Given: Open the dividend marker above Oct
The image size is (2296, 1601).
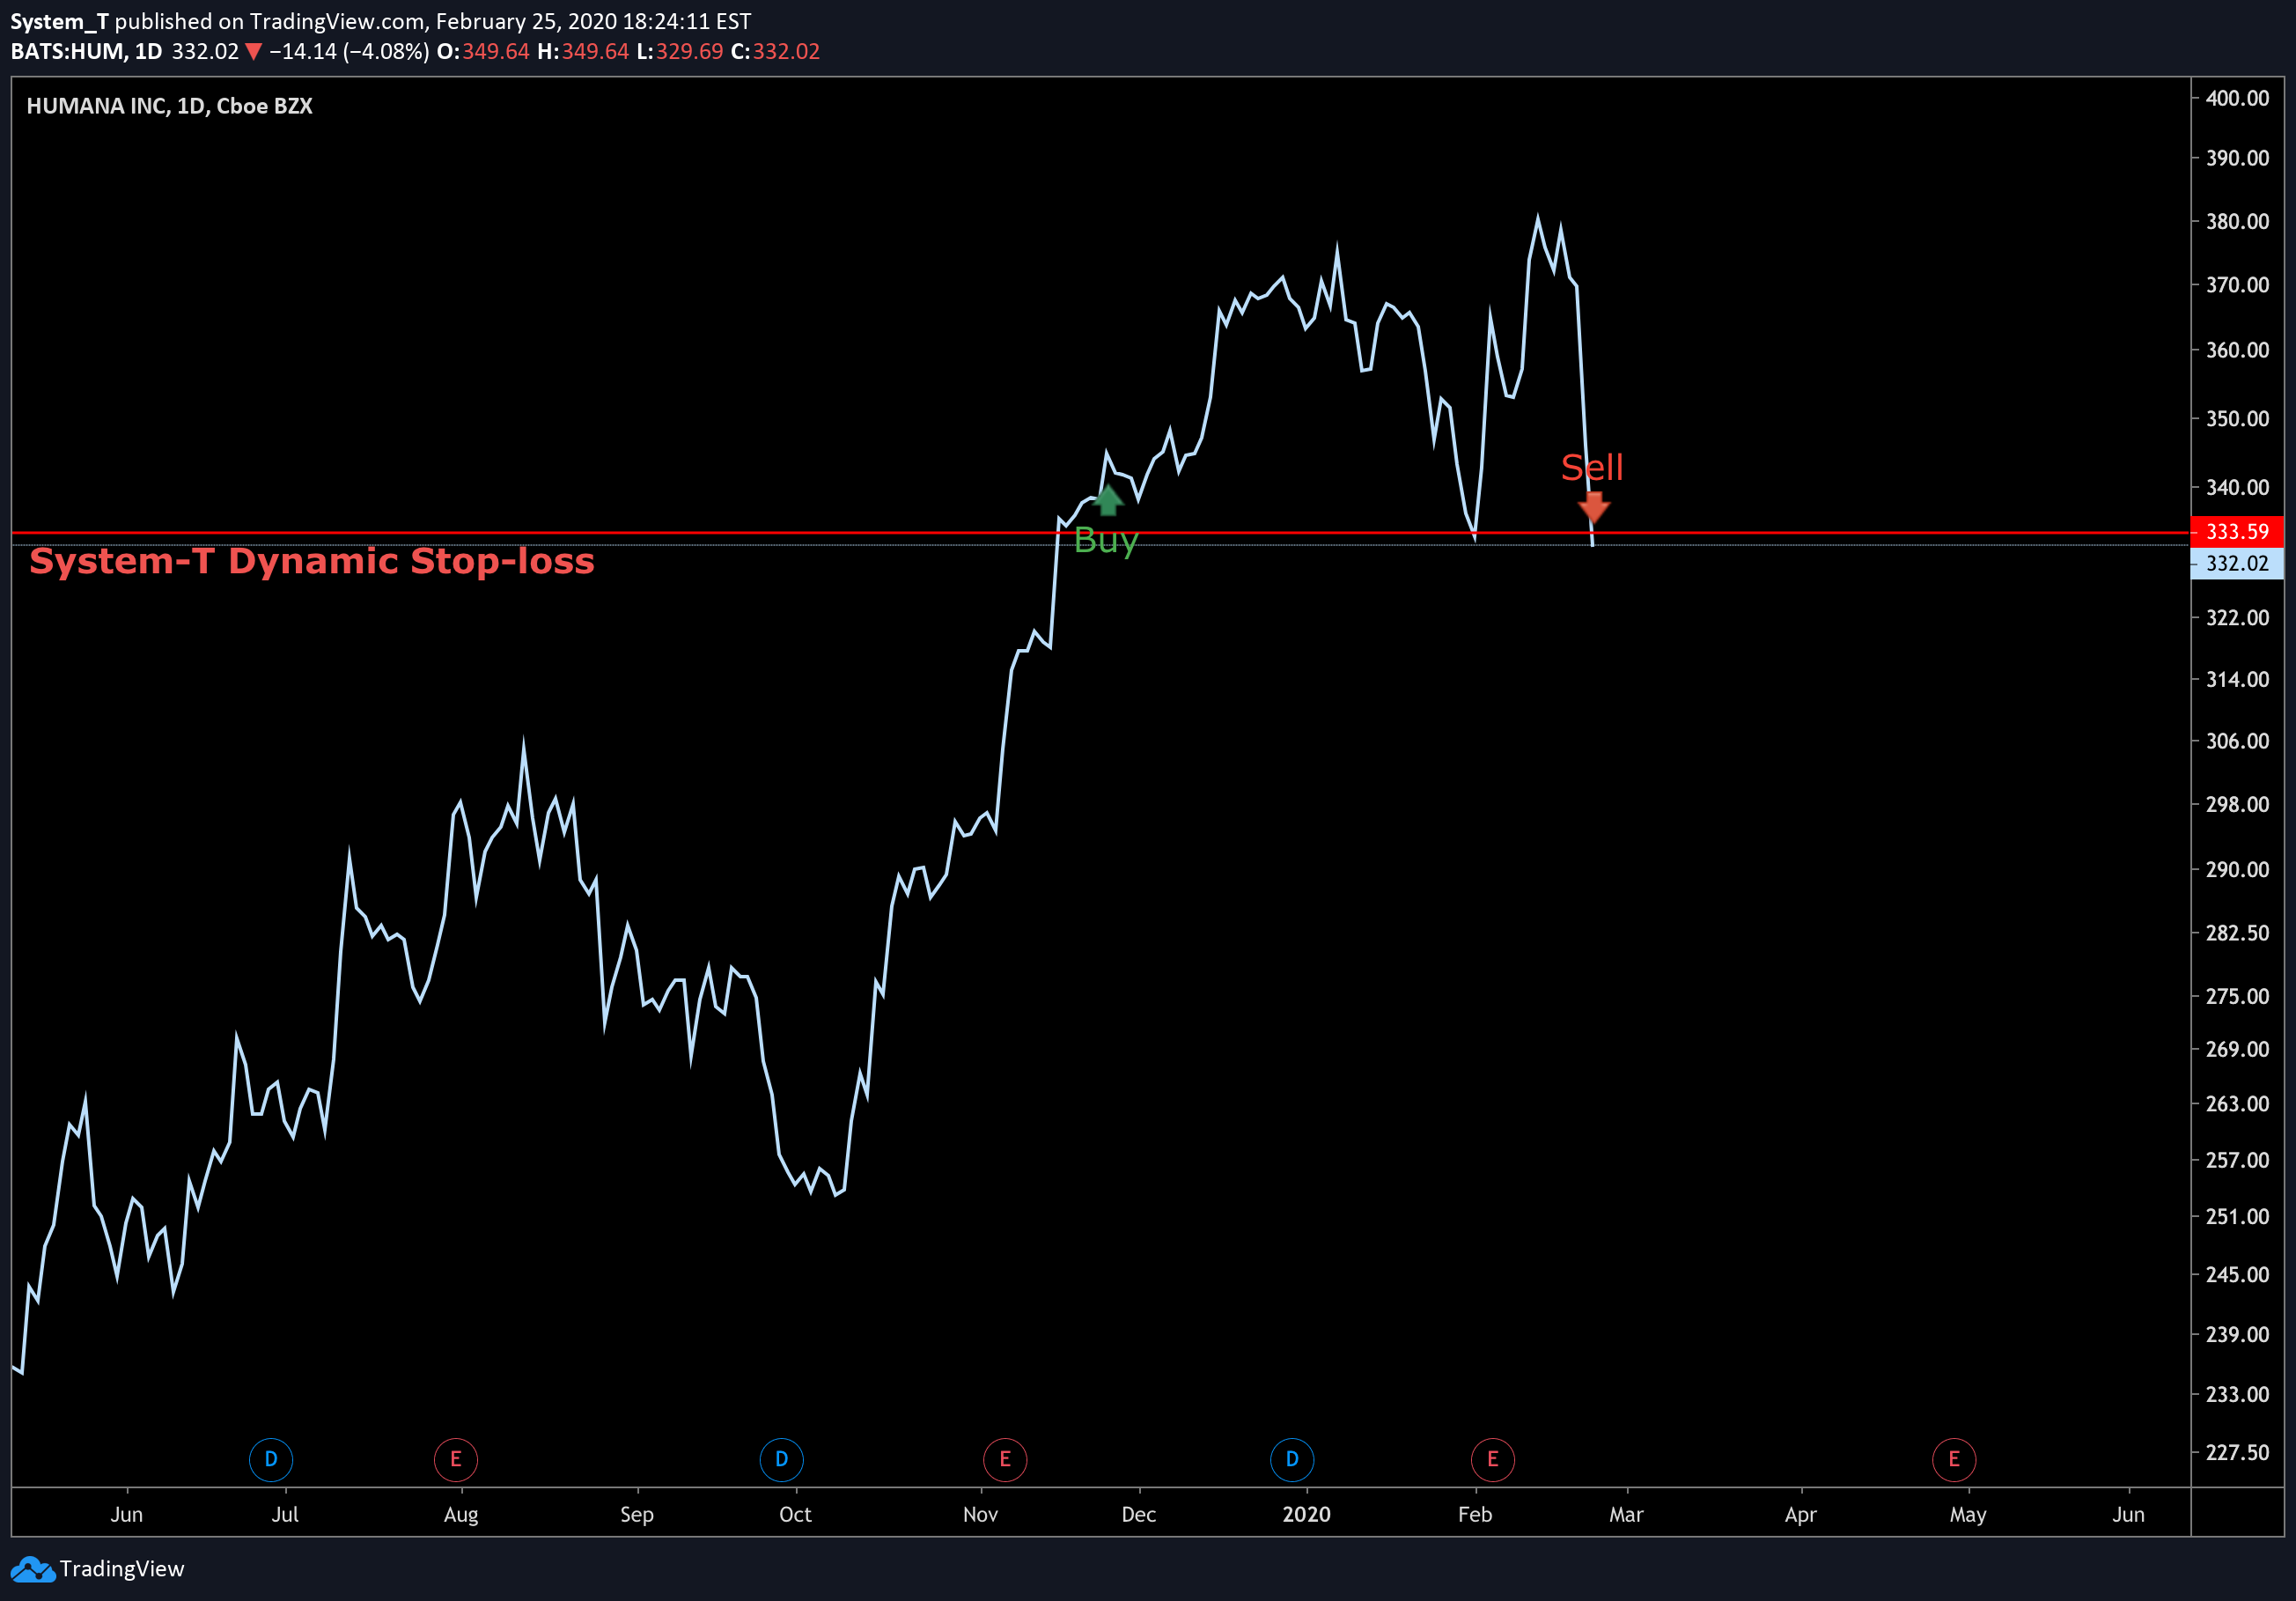Looking at the screenshot, I should pyautogui.click(x=782, y=1459).
